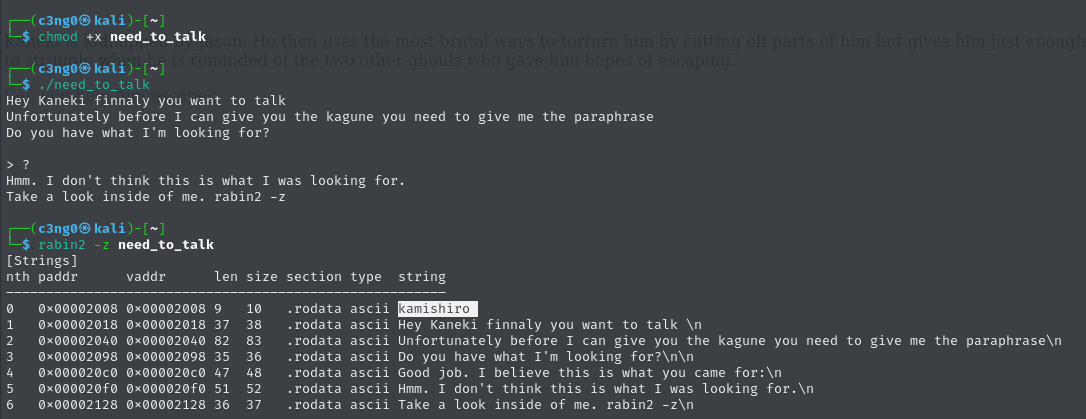The width and height of the screenshot is (1086, 419).
Task: Click the section column header
Action: point(314,277)
